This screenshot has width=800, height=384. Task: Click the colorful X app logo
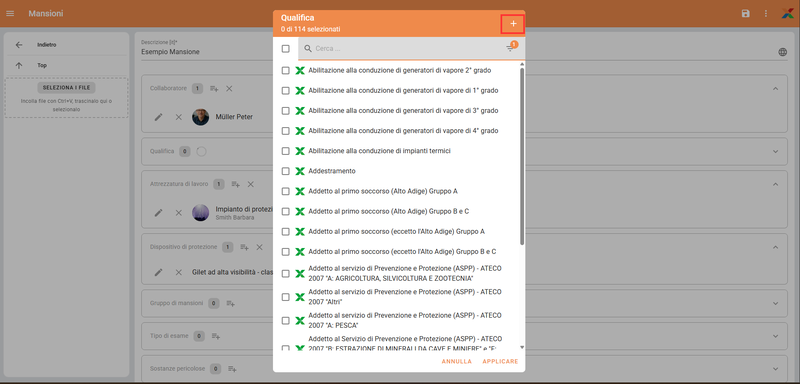point(787,13)
